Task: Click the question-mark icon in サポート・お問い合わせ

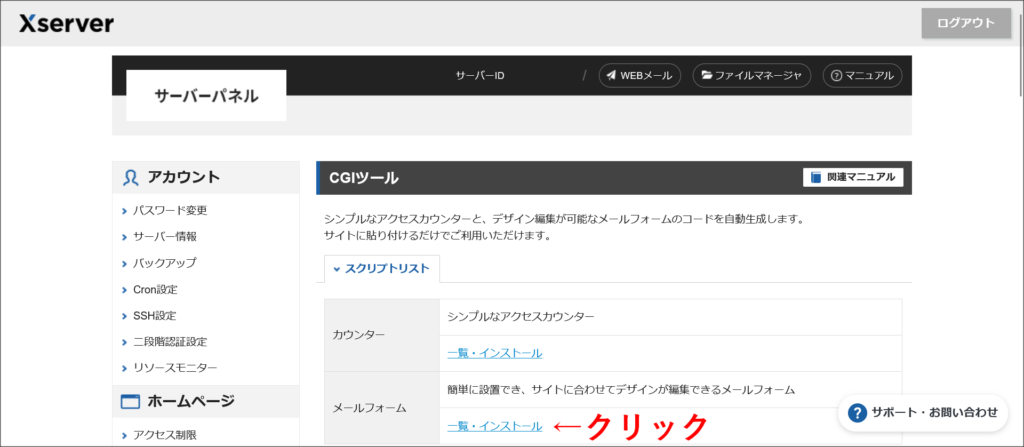Action: 857,413
